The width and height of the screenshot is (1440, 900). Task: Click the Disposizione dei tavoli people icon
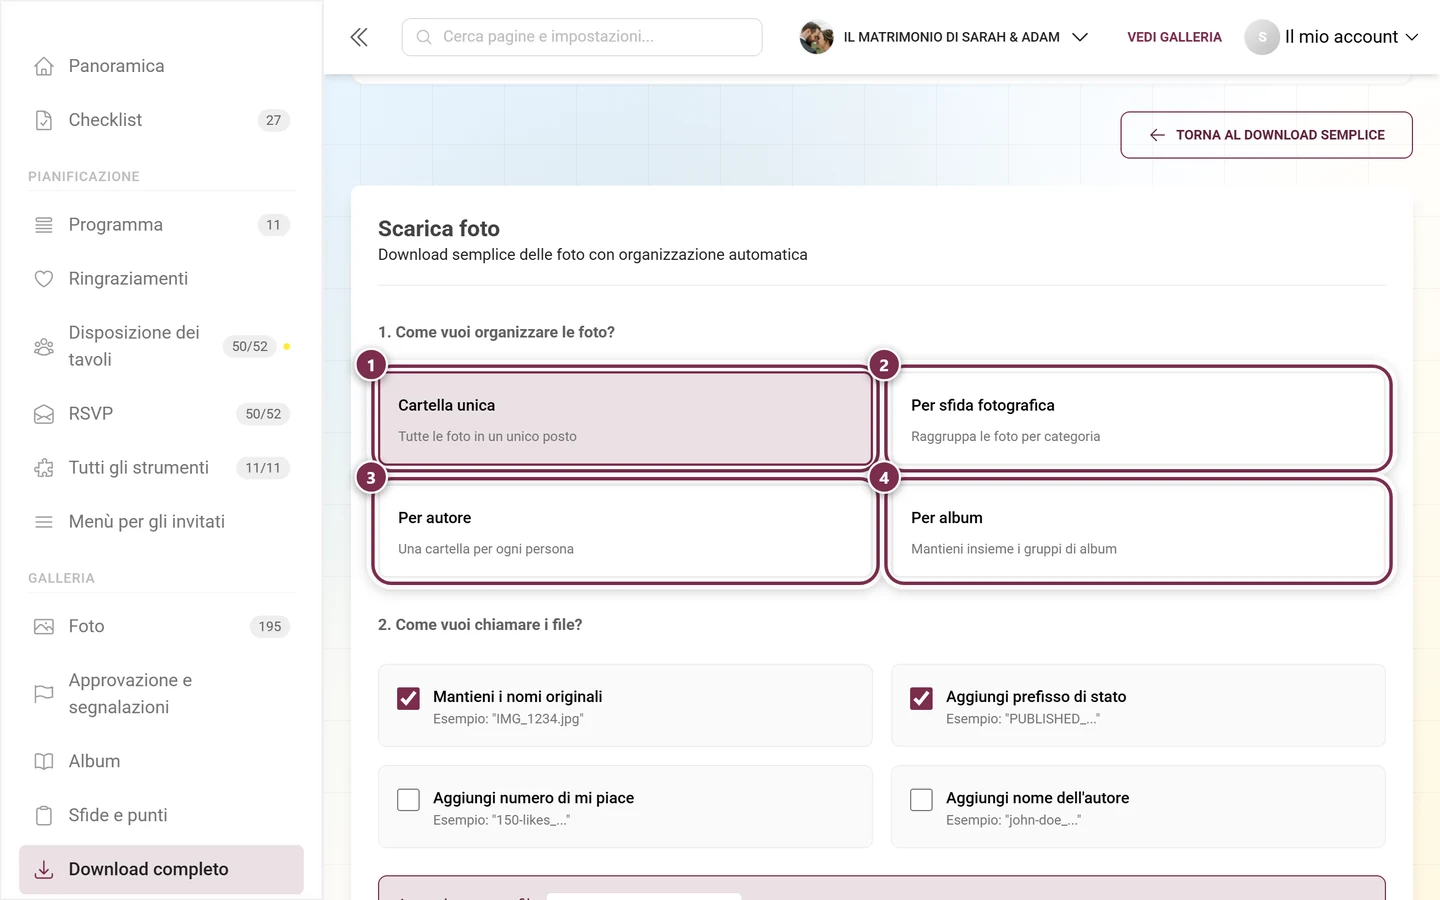point(44,346)
